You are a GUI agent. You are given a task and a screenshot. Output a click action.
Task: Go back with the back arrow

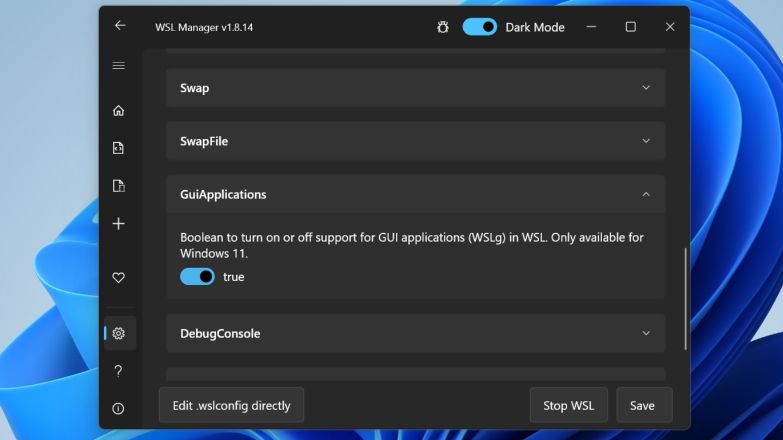click(x=120, y=25)
